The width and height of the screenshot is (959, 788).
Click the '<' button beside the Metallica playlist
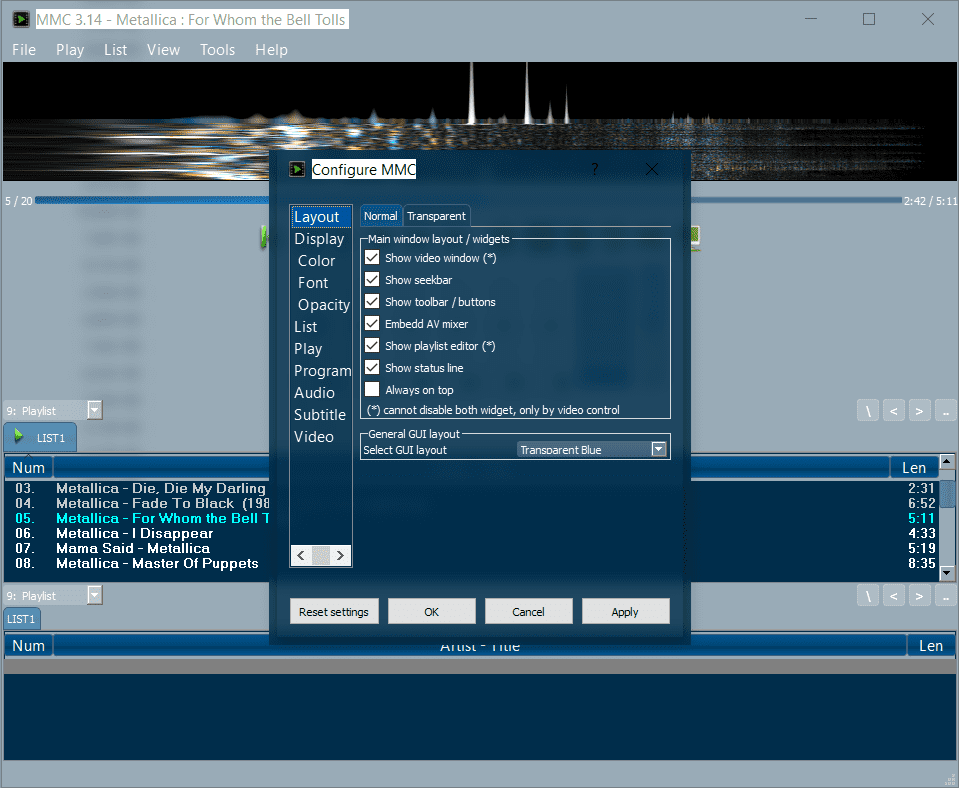(x=894, y=411)
